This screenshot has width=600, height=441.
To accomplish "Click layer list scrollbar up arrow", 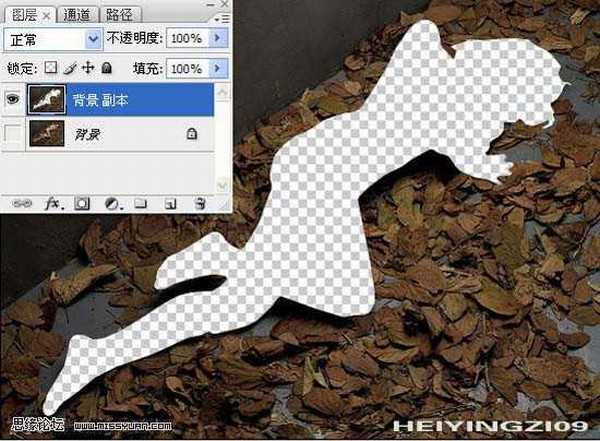I will pyautogui.click(x=222, y=92).
